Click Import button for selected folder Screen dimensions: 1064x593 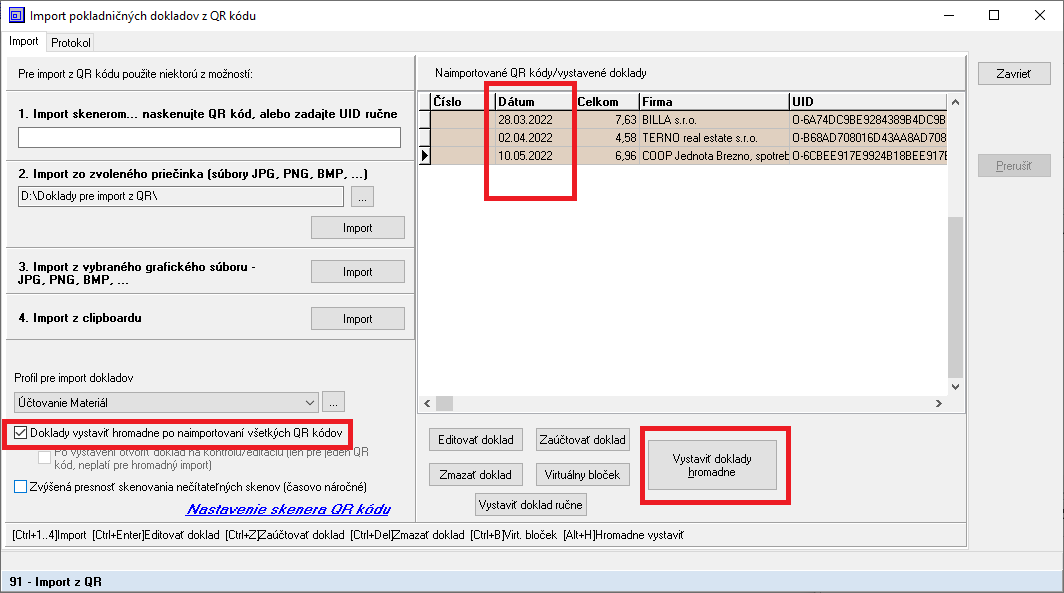pyautogui.click(x=358, y=228)
